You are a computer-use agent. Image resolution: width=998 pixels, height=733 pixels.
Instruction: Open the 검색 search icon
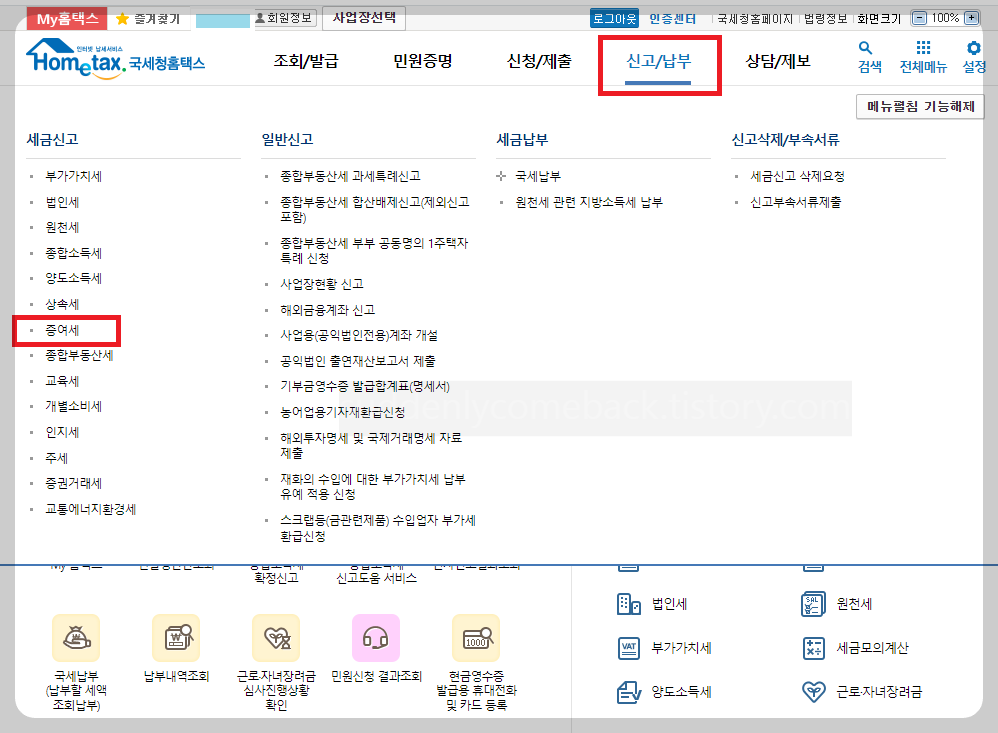click(x=868, y=55)
